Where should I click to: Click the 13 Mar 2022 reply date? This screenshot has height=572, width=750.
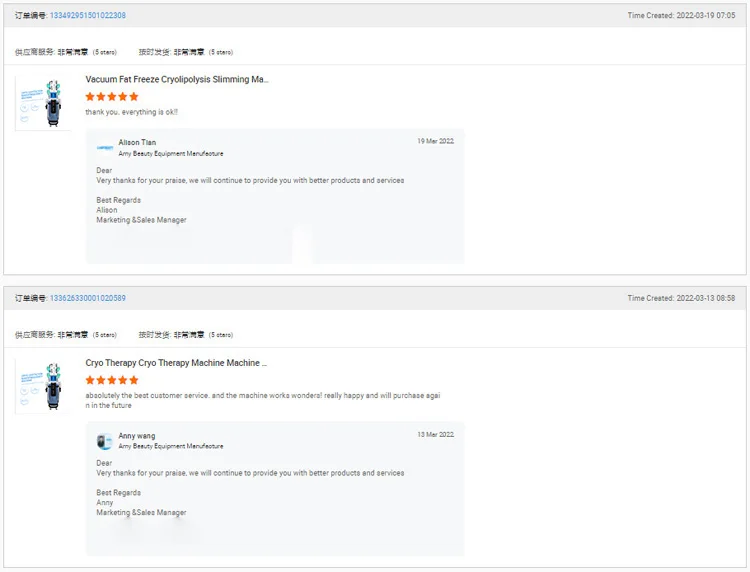[x=435, y=434]
